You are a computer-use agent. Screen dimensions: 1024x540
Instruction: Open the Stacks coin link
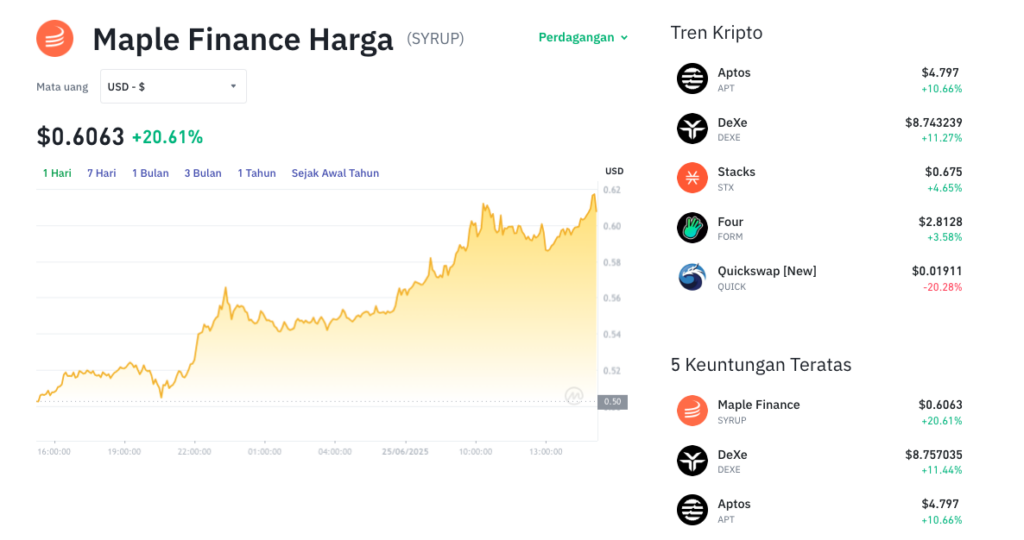coord(737,172)
